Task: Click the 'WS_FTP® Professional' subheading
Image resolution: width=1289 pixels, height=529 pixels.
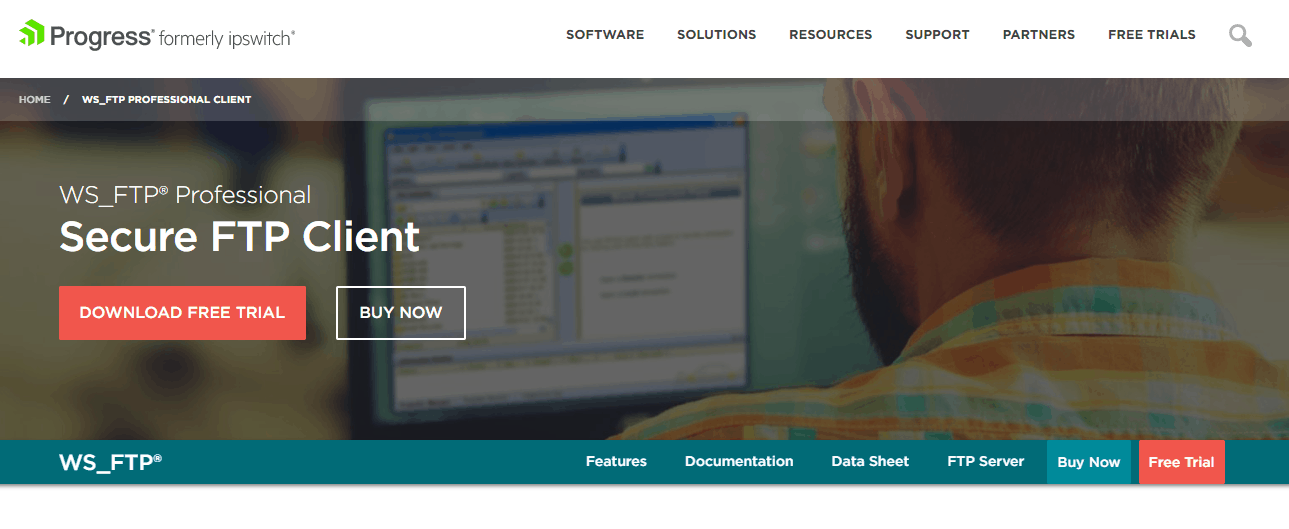Action: pyautogui.click(x=185, y=194)
